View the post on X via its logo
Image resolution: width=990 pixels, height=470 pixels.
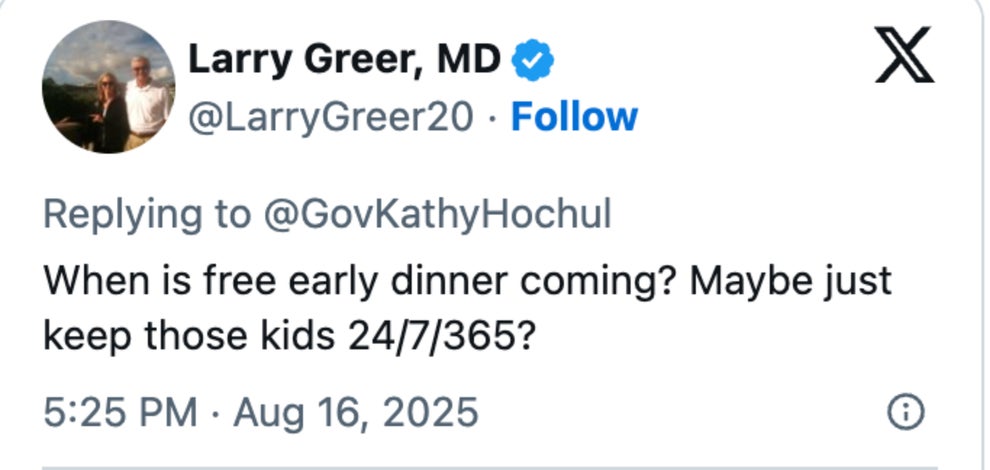pos(904,59)
